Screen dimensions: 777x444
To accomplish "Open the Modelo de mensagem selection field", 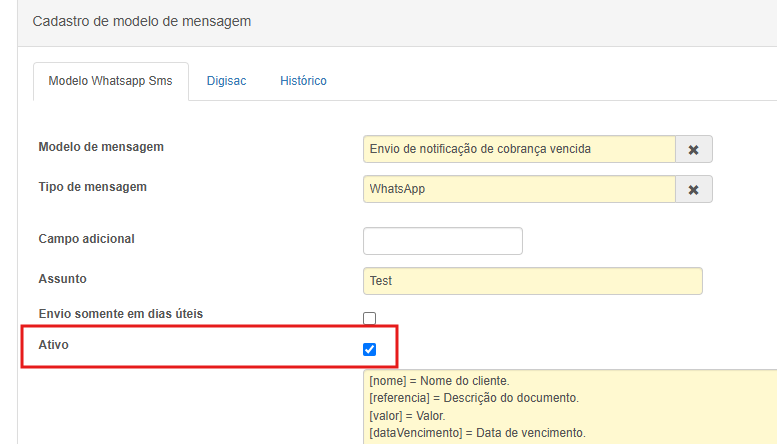I will 519,149.
